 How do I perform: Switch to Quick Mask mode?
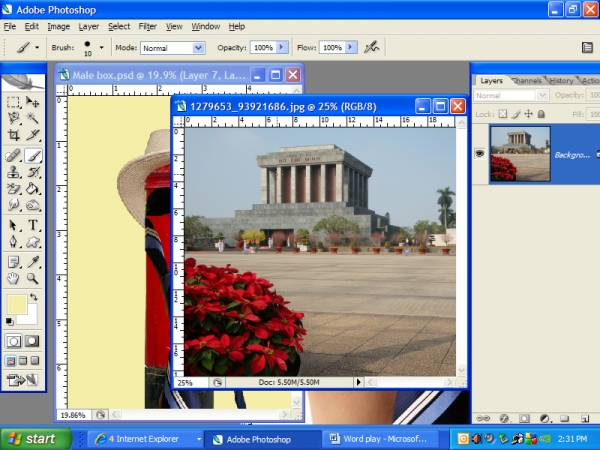tap(32, 341)
